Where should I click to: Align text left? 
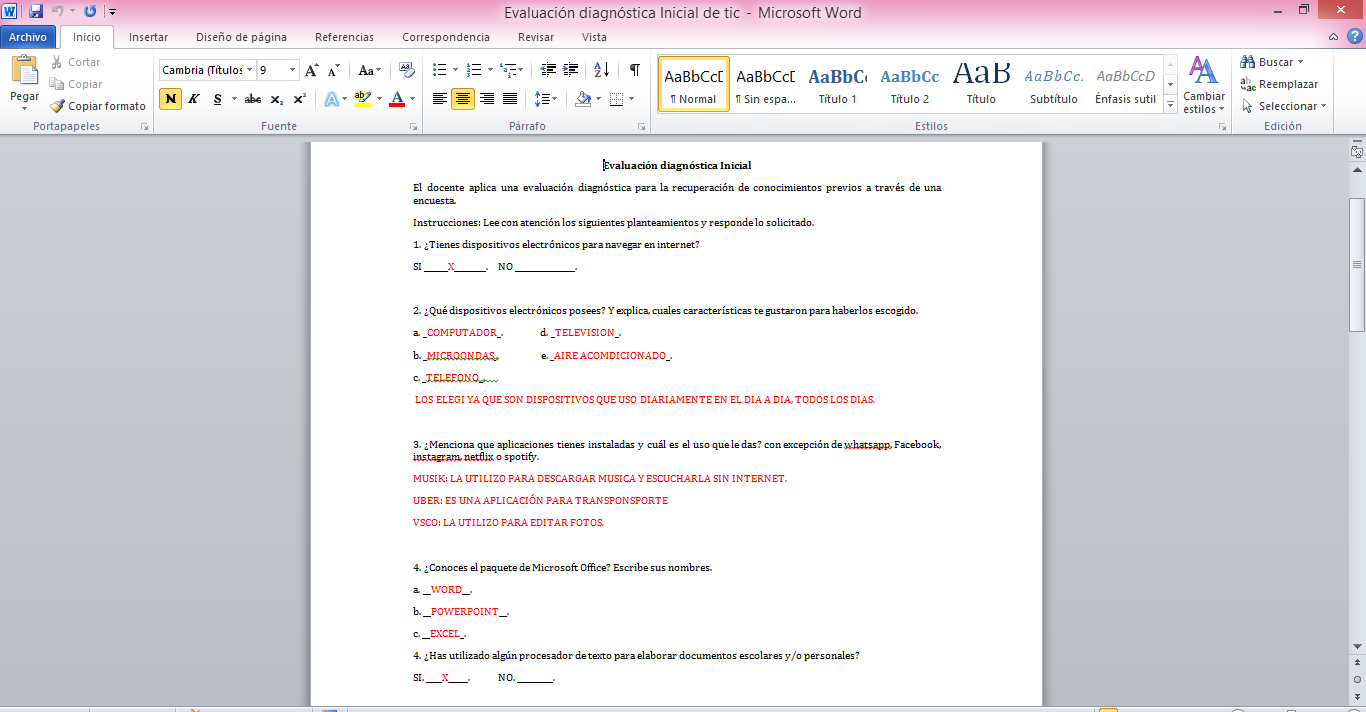pos(440,99)
